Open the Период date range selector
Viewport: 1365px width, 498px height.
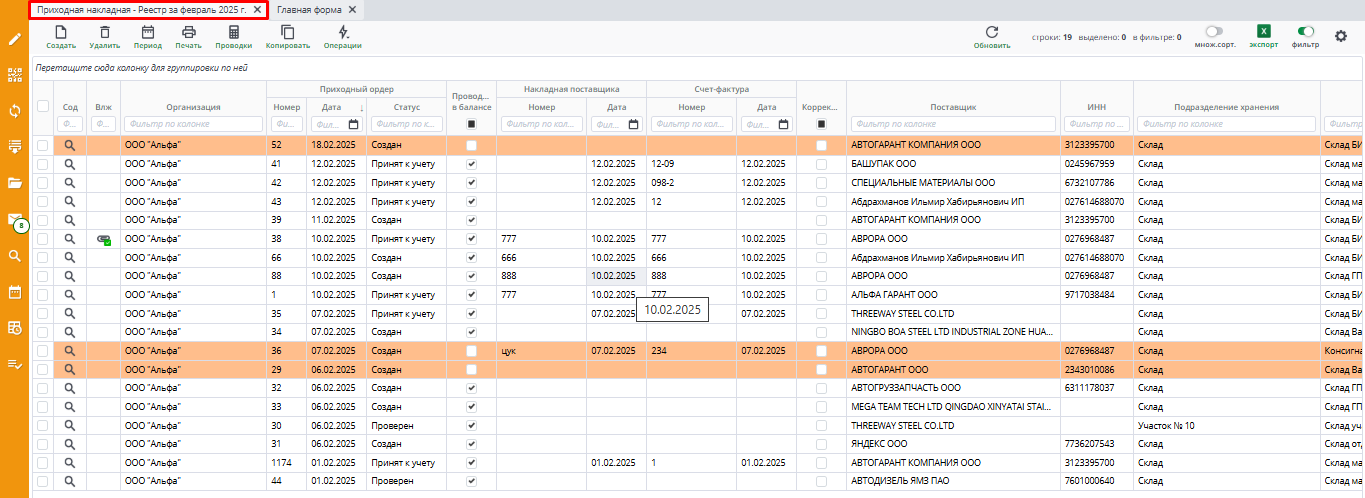(147, 33)
